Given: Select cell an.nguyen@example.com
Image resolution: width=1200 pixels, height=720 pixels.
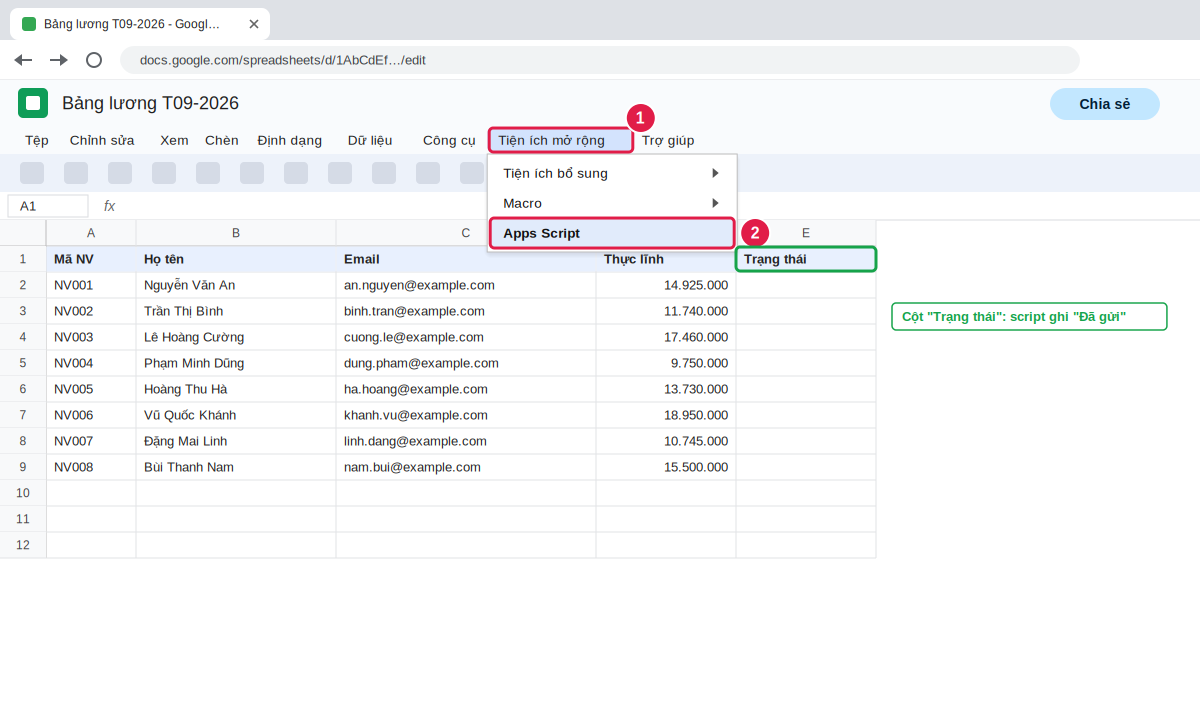Looking at the screenshot, I should click(466, 285).
